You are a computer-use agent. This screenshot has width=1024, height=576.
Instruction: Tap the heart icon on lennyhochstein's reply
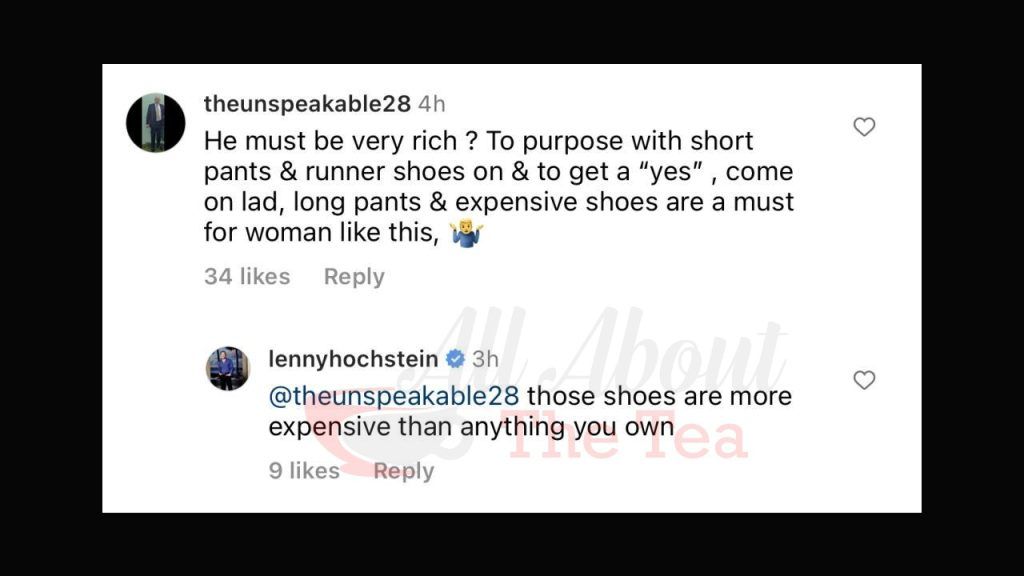point(862,380)
